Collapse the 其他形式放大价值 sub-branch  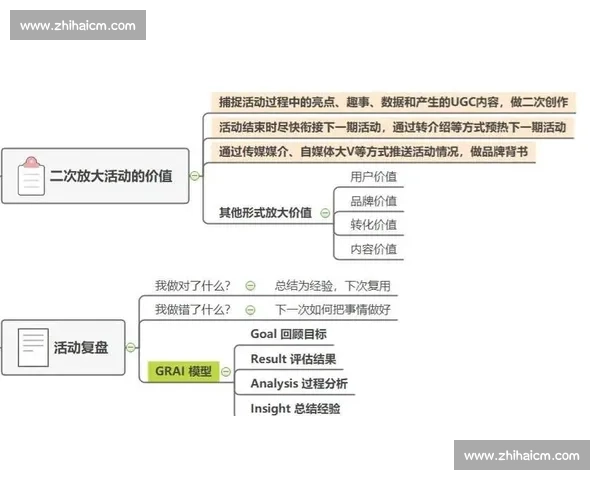coord(325,213)
